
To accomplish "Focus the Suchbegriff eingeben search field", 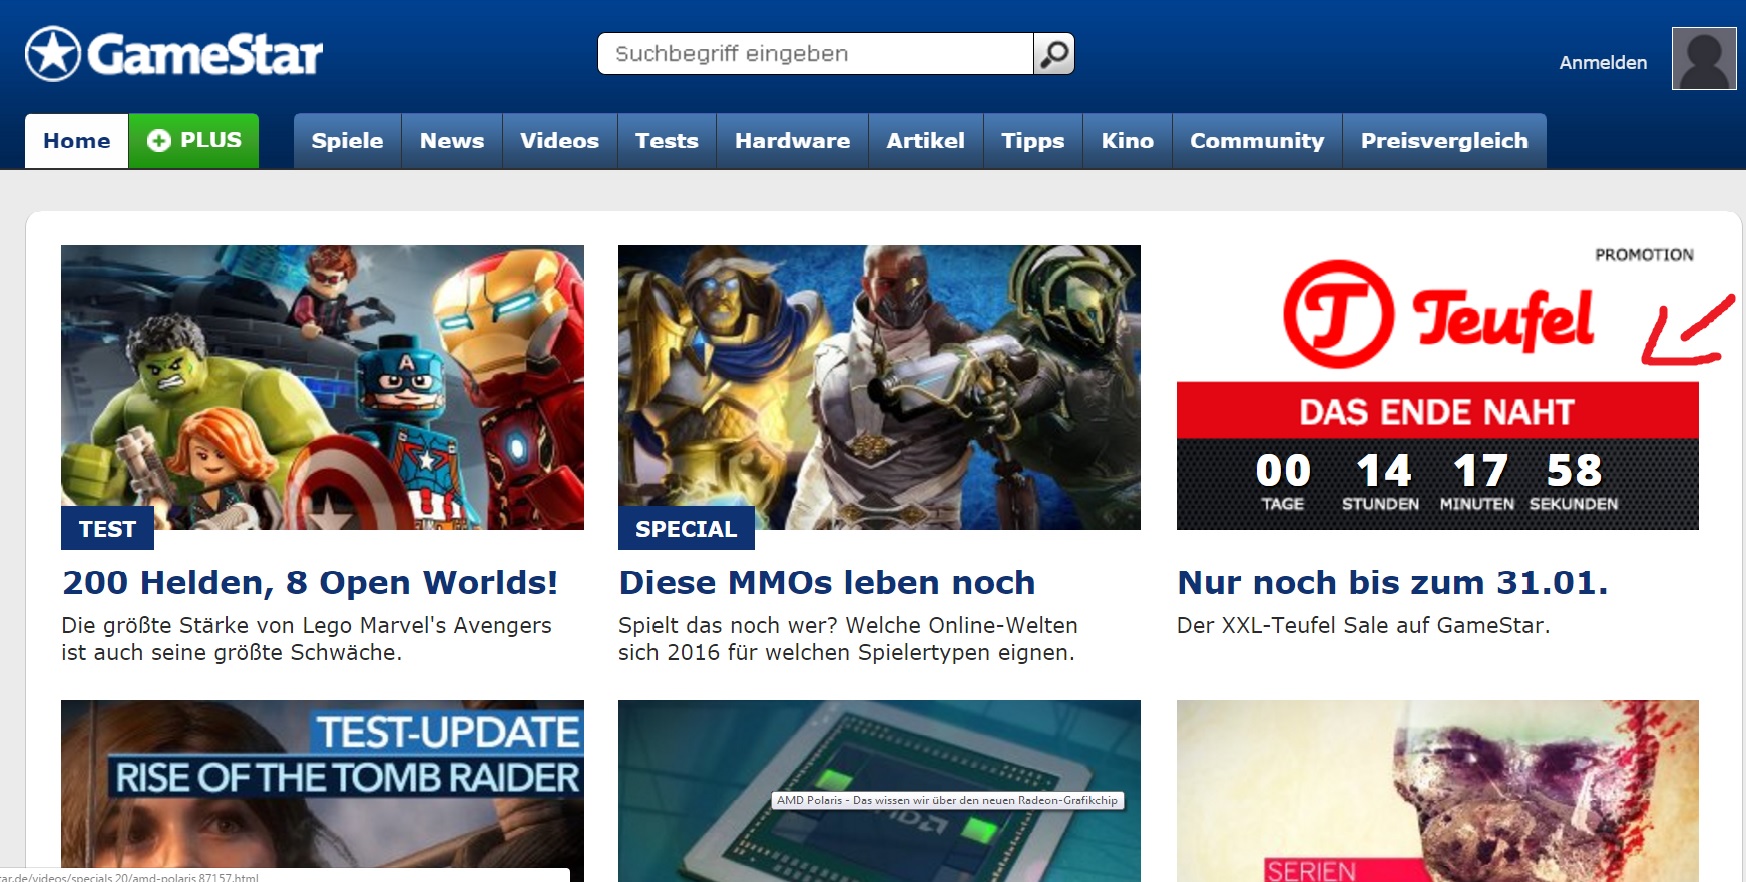I will coord(815,54).
